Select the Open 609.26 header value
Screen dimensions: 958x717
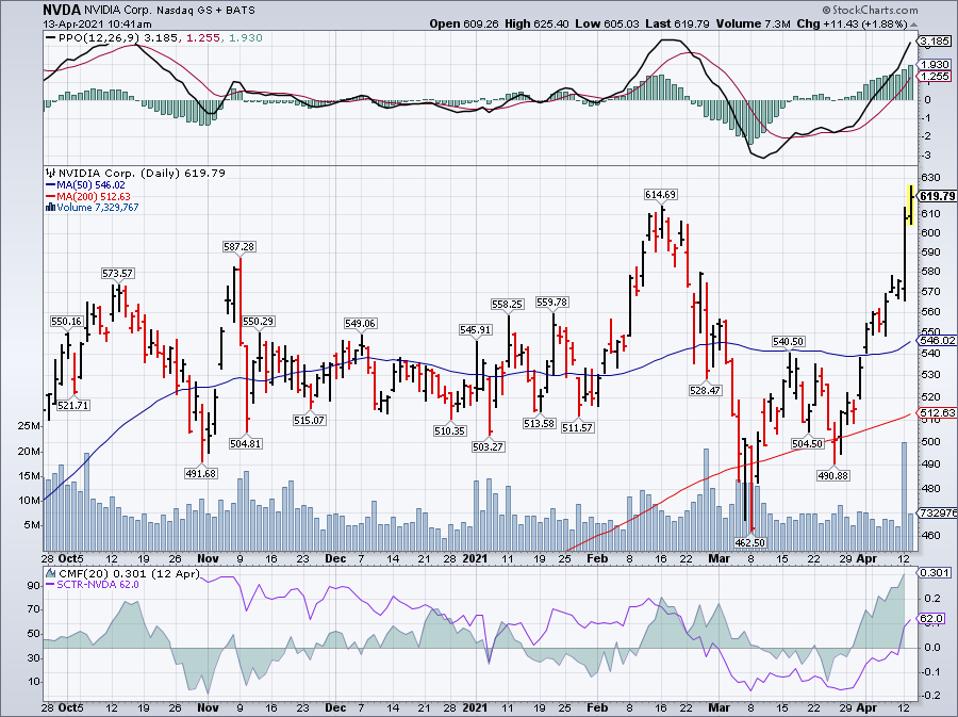pyautogui.click(x=464, y=24)
